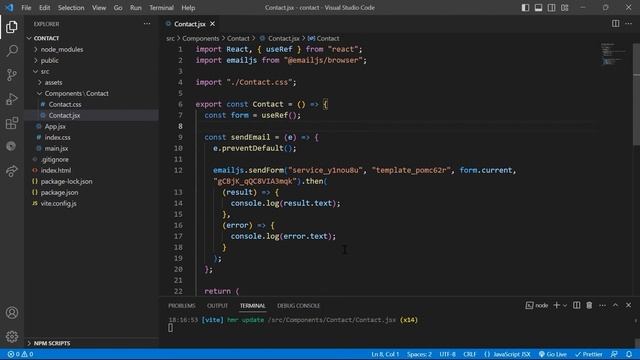Open index.css file in the explorer
Screen dimensions: 640x360
91,138
